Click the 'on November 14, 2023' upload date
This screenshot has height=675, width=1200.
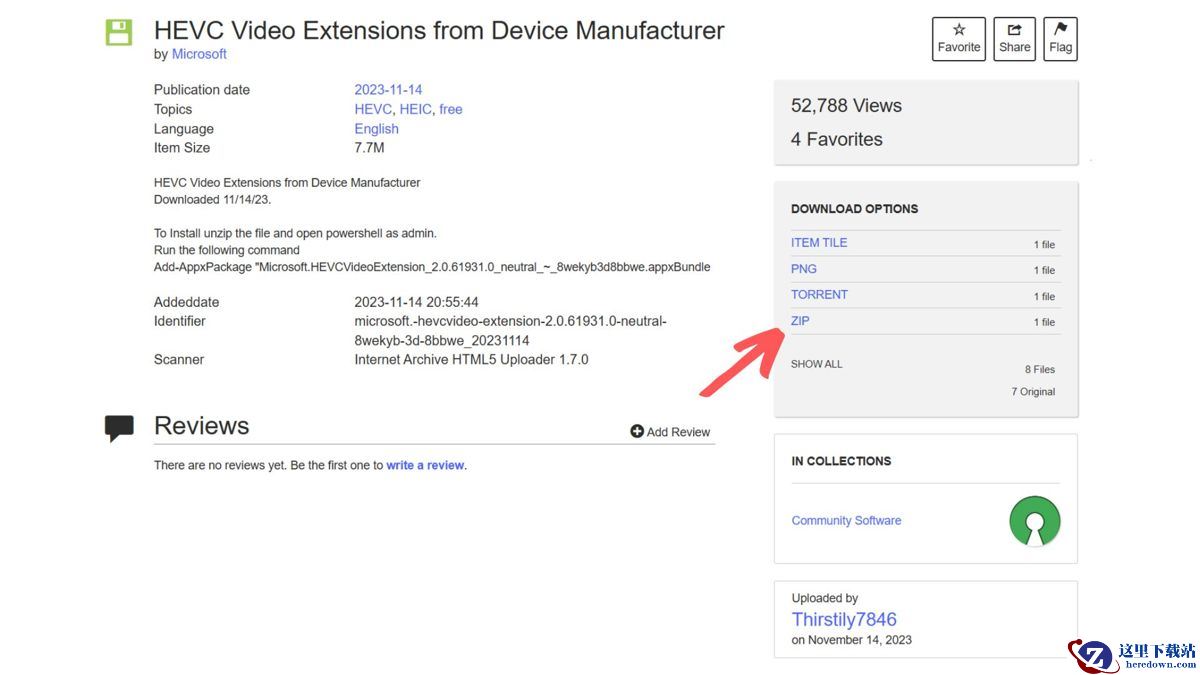852,640
